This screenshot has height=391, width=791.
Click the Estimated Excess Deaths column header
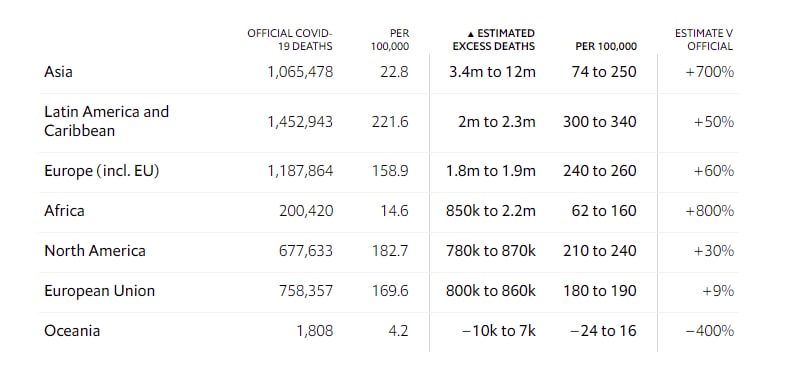493,40
